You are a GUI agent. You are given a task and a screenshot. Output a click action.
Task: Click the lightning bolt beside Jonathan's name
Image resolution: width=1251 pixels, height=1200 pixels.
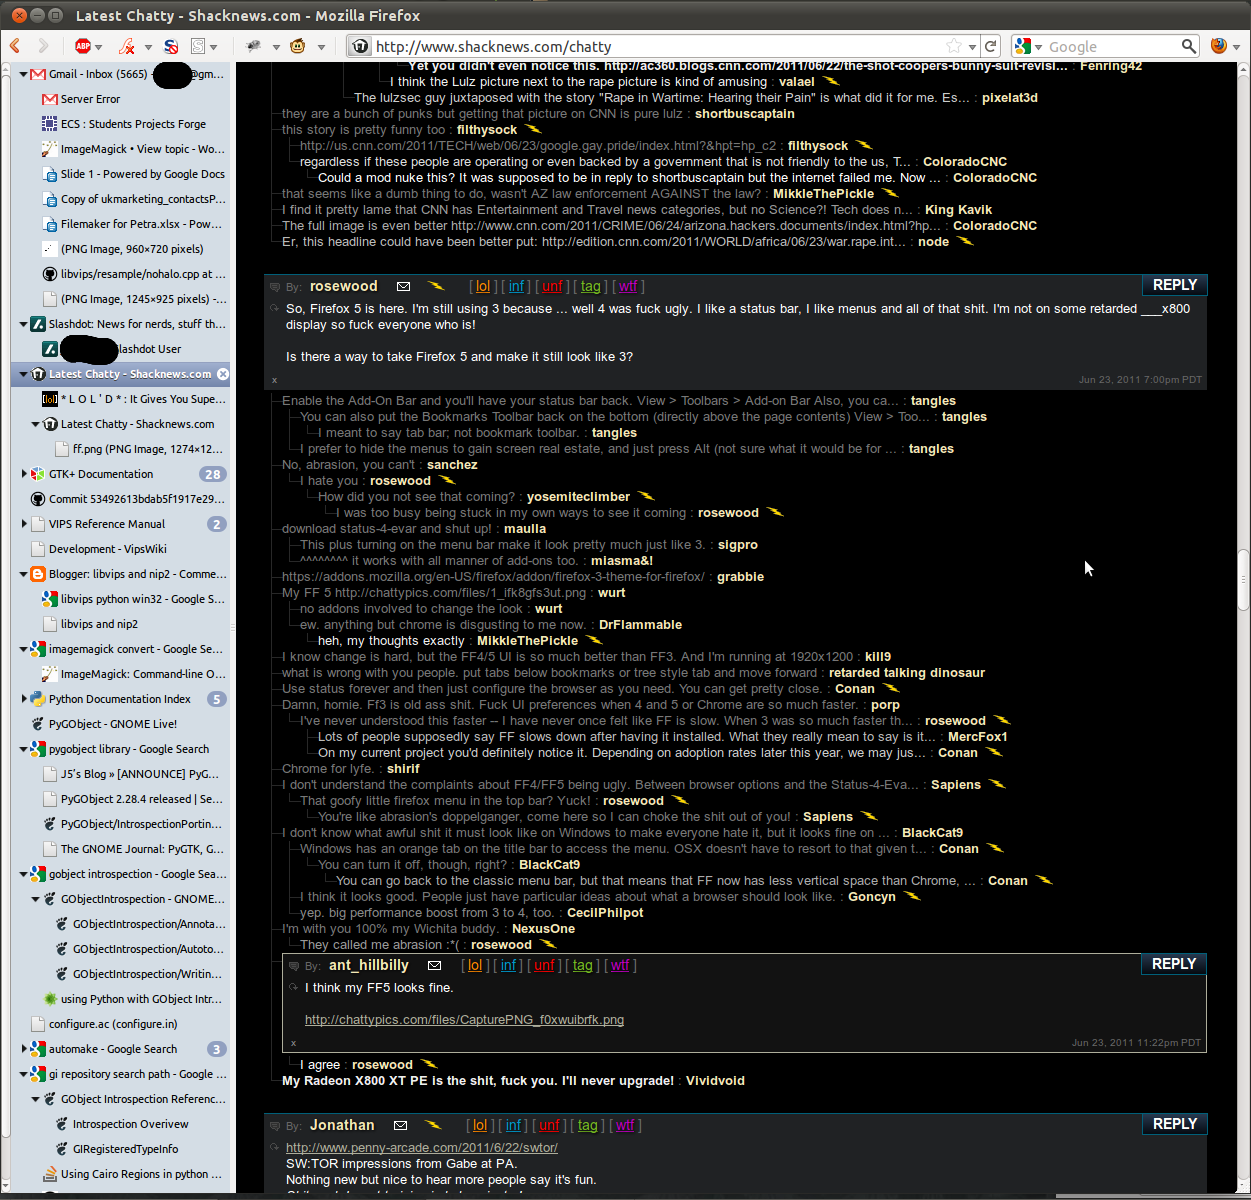pyautogui.click(x=433, y=1126)
